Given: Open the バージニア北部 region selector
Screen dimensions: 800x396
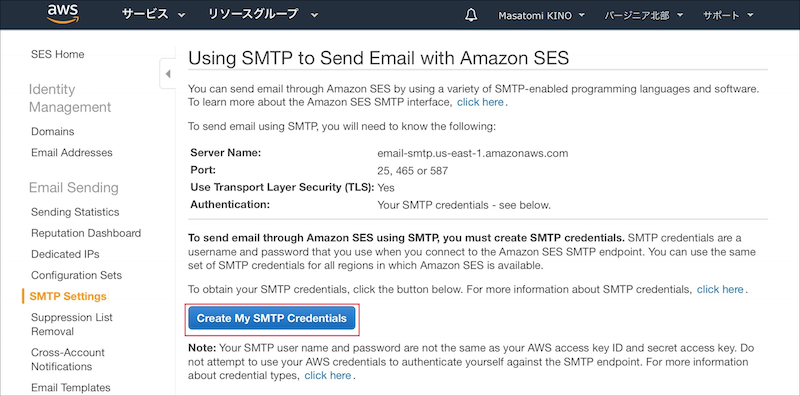Looking at the screenshot, I should 643,15.
